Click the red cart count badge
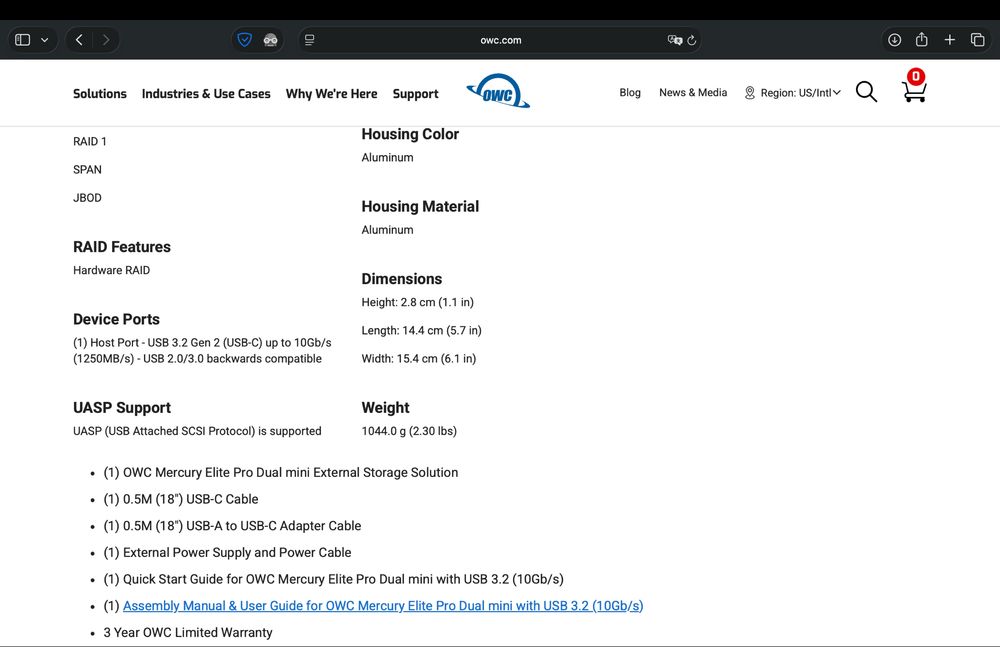Screen dimensions: 1000x647 click(916, 77)
